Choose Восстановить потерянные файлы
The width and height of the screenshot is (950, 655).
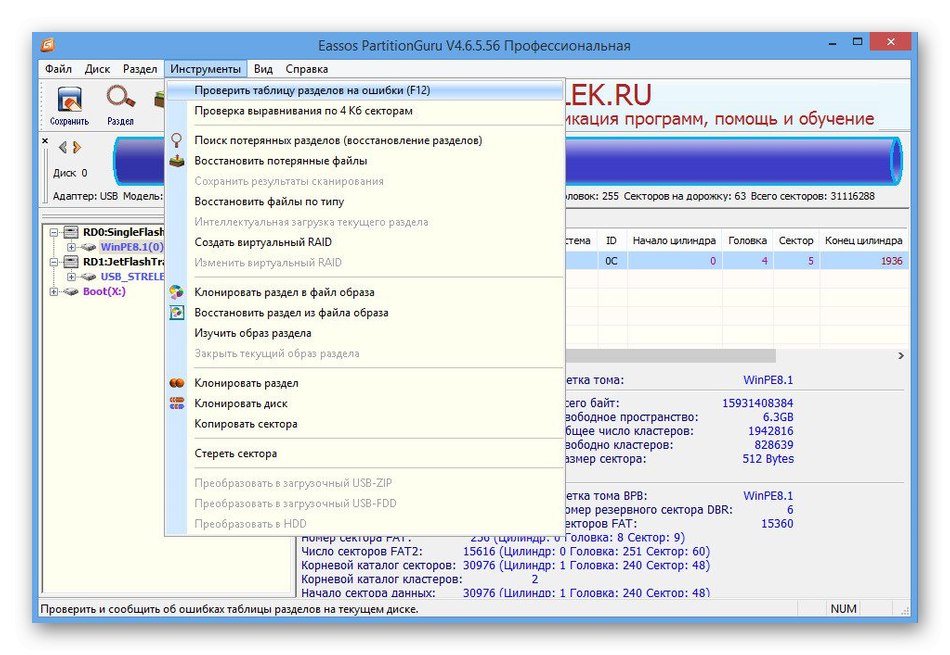tap(365, 161)
